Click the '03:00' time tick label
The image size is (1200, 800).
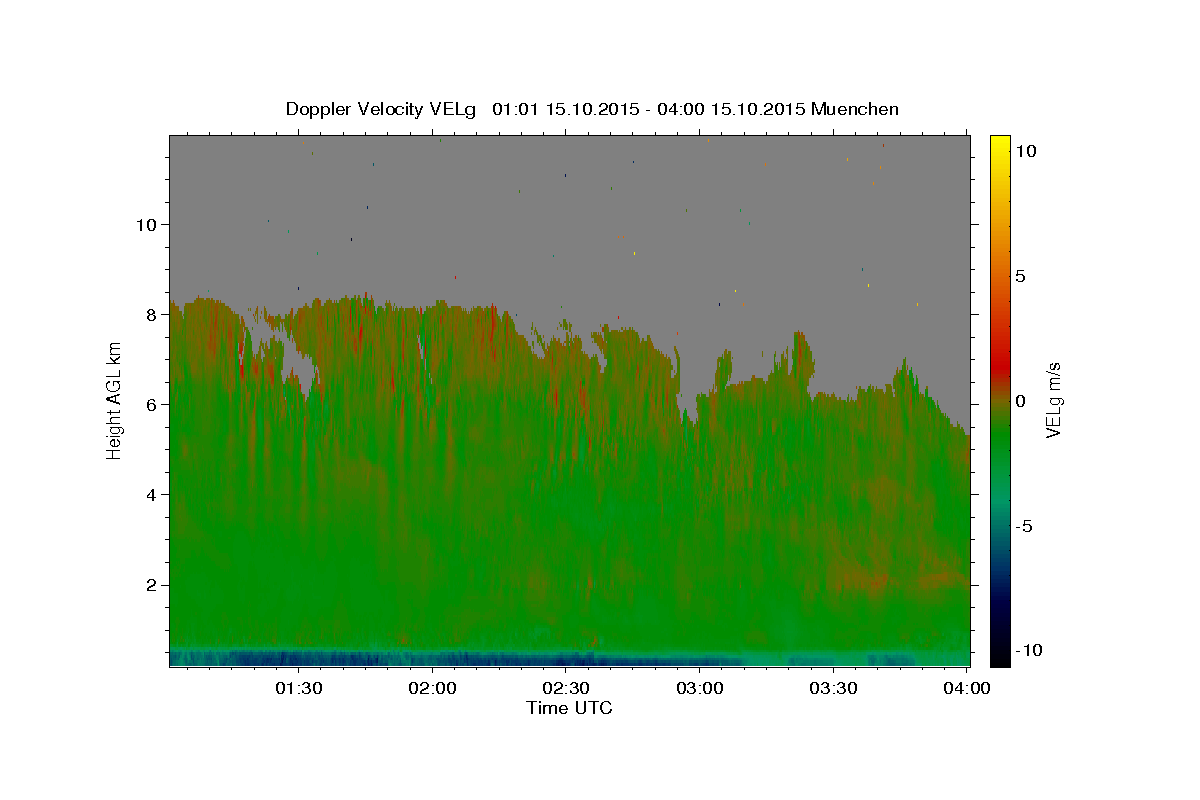[x=699, y=688]
